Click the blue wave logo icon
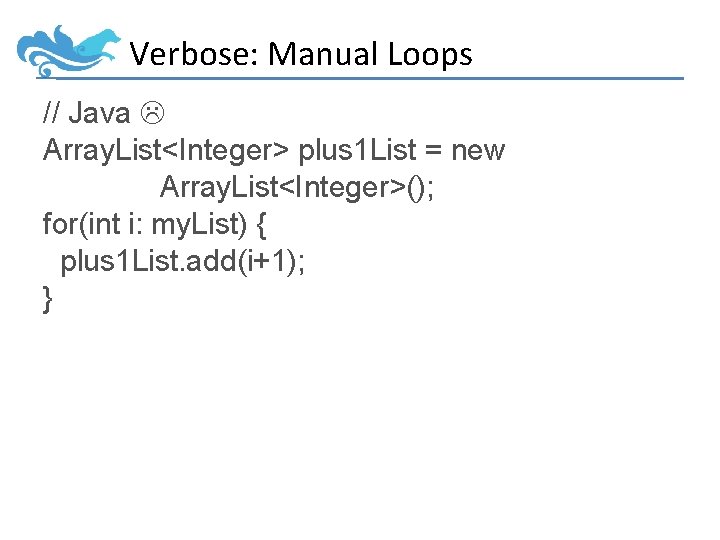Viewport: 720px width, 540px height. coord(67,50)
